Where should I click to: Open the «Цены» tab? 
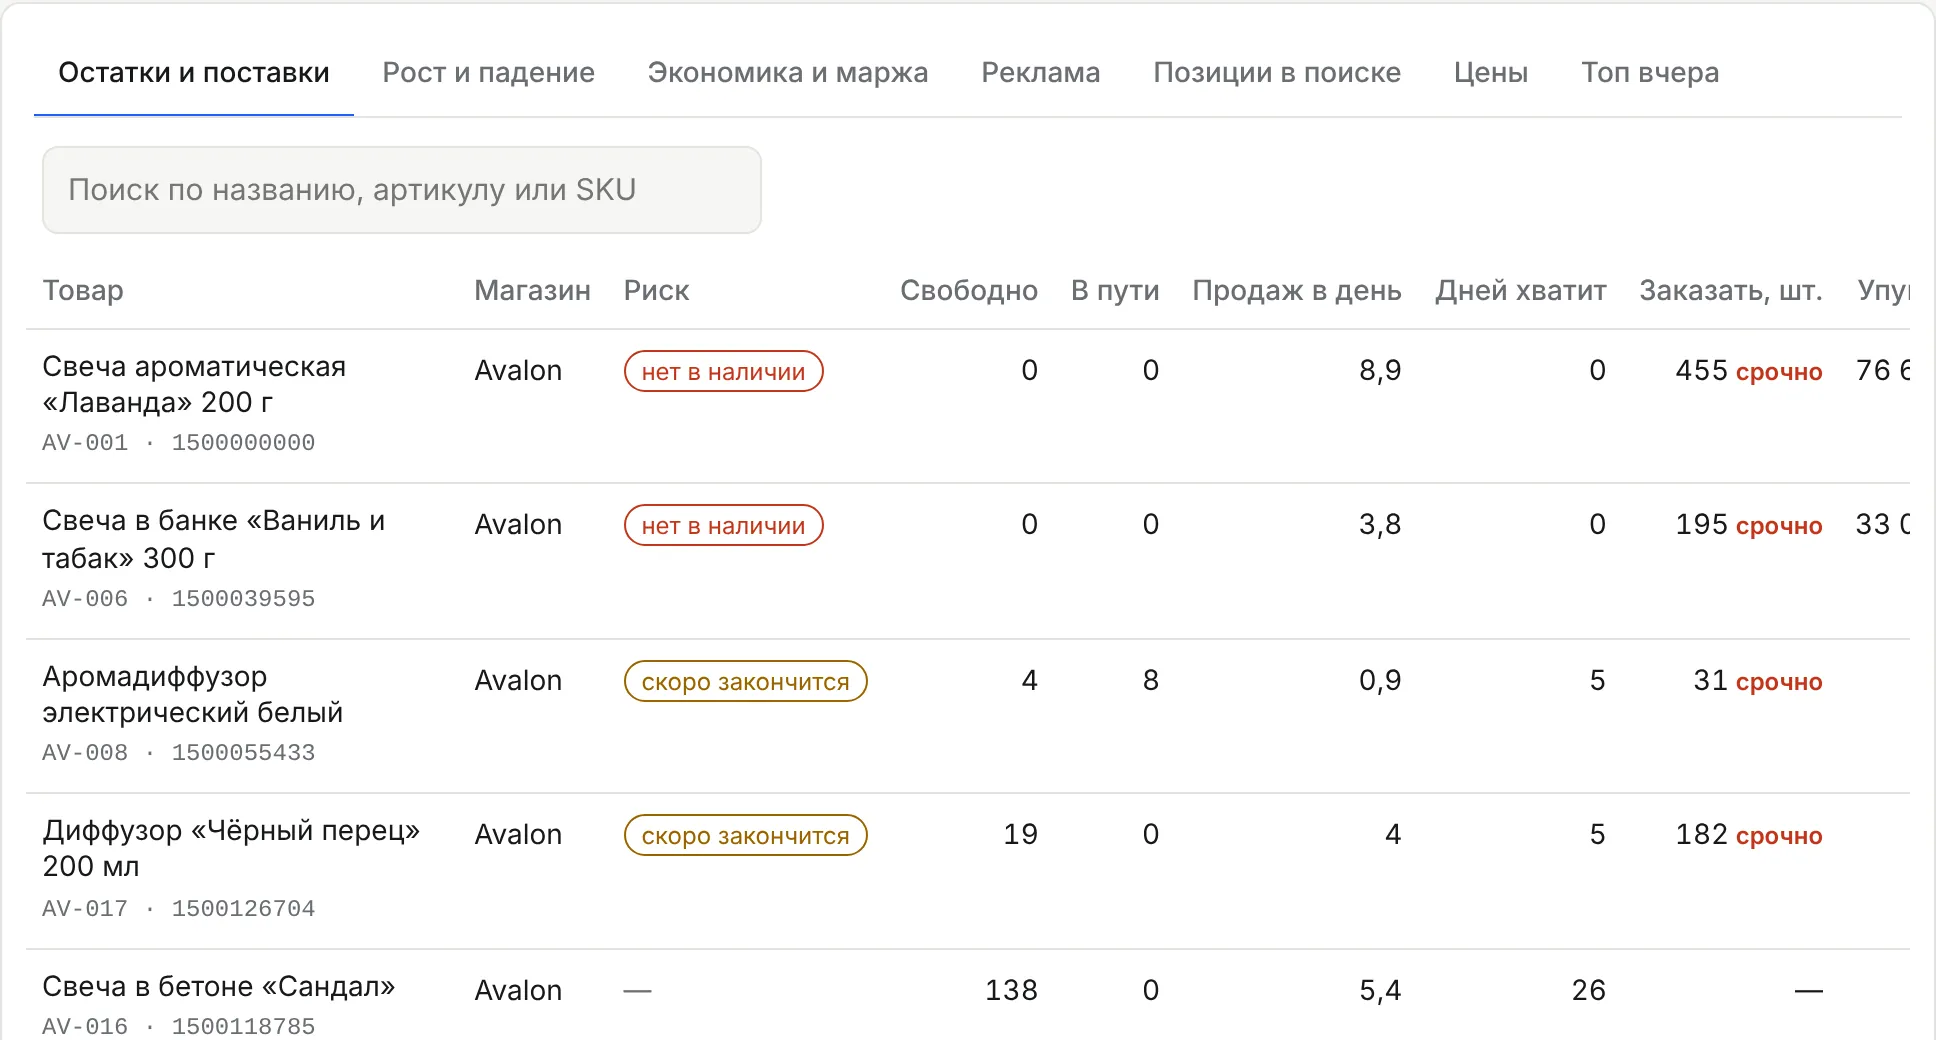[1491, 73]
